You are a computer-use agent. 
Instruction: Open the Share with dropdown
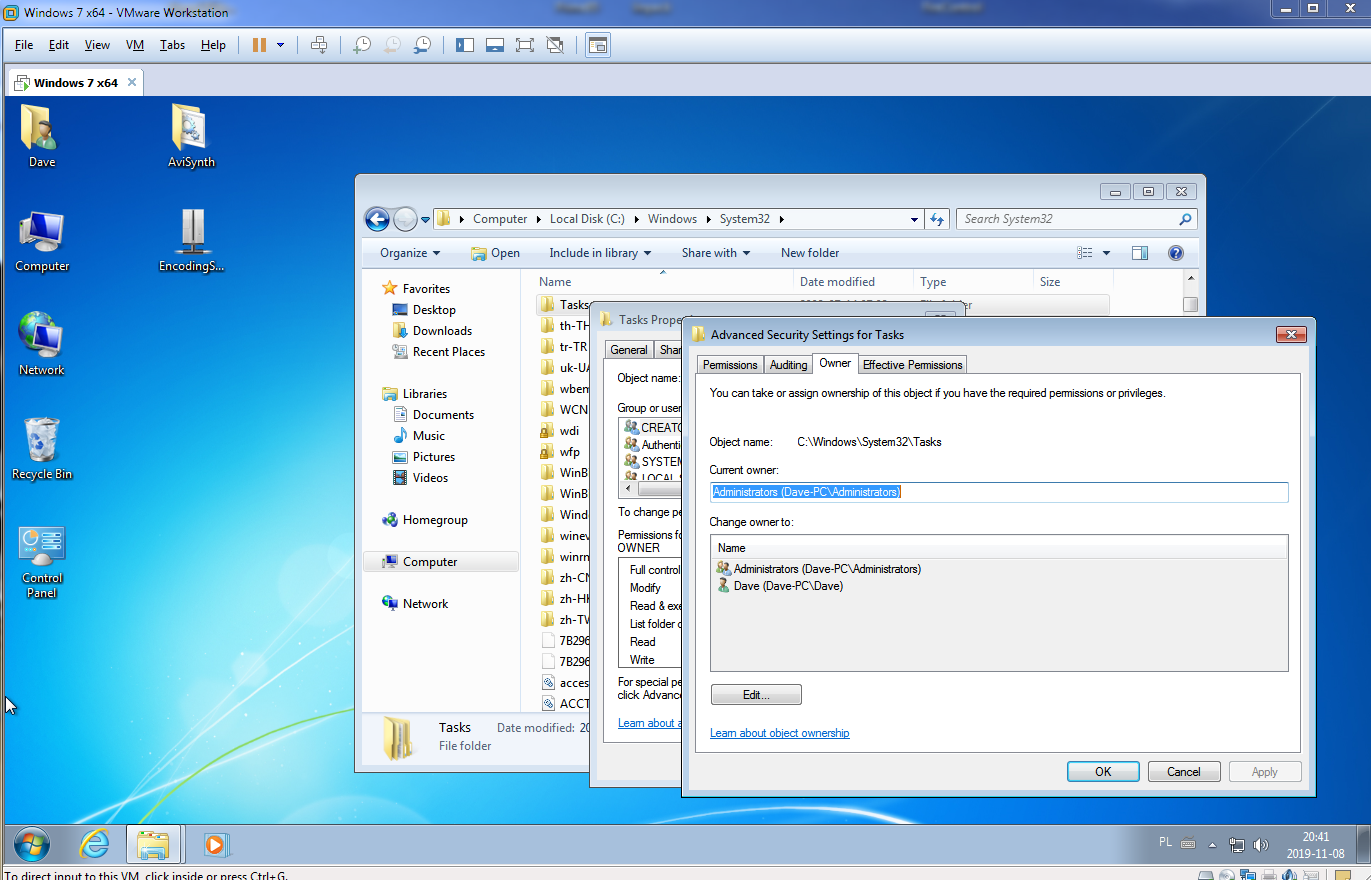(716, 253)
